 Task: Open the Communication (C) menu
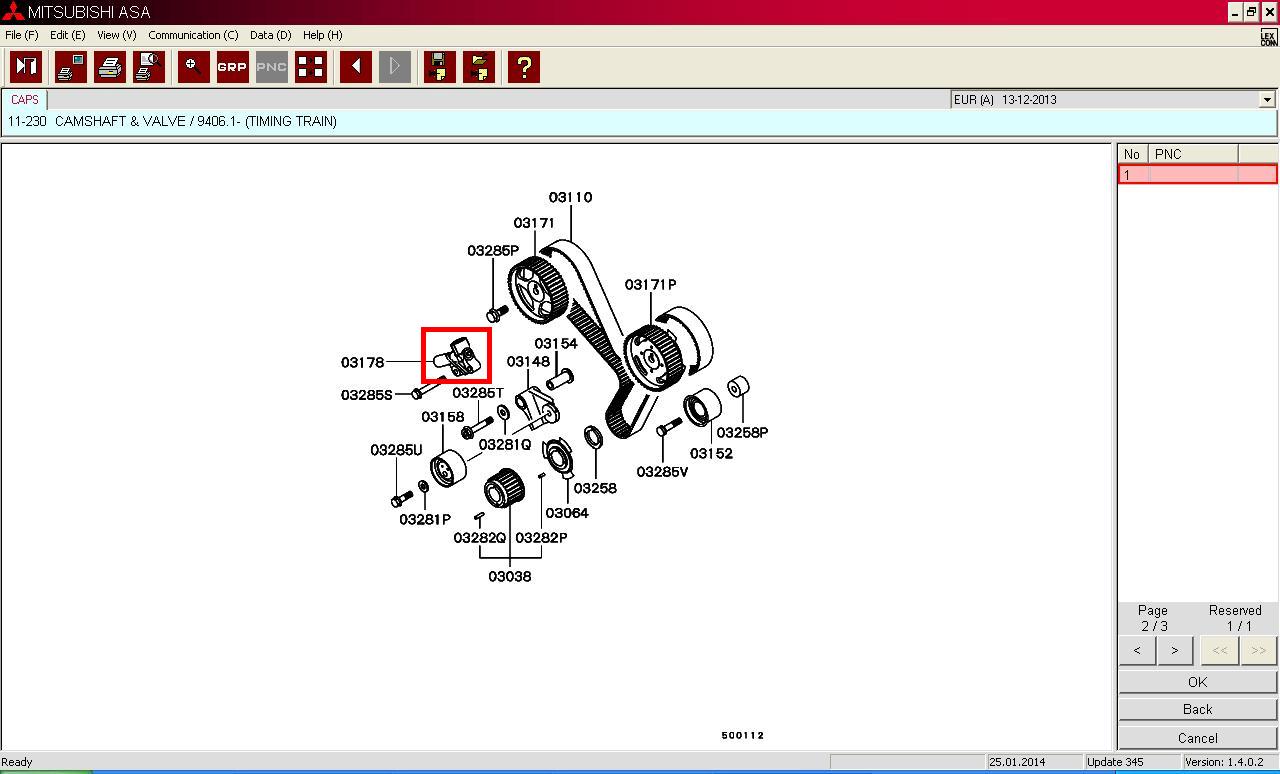point(193,35)
